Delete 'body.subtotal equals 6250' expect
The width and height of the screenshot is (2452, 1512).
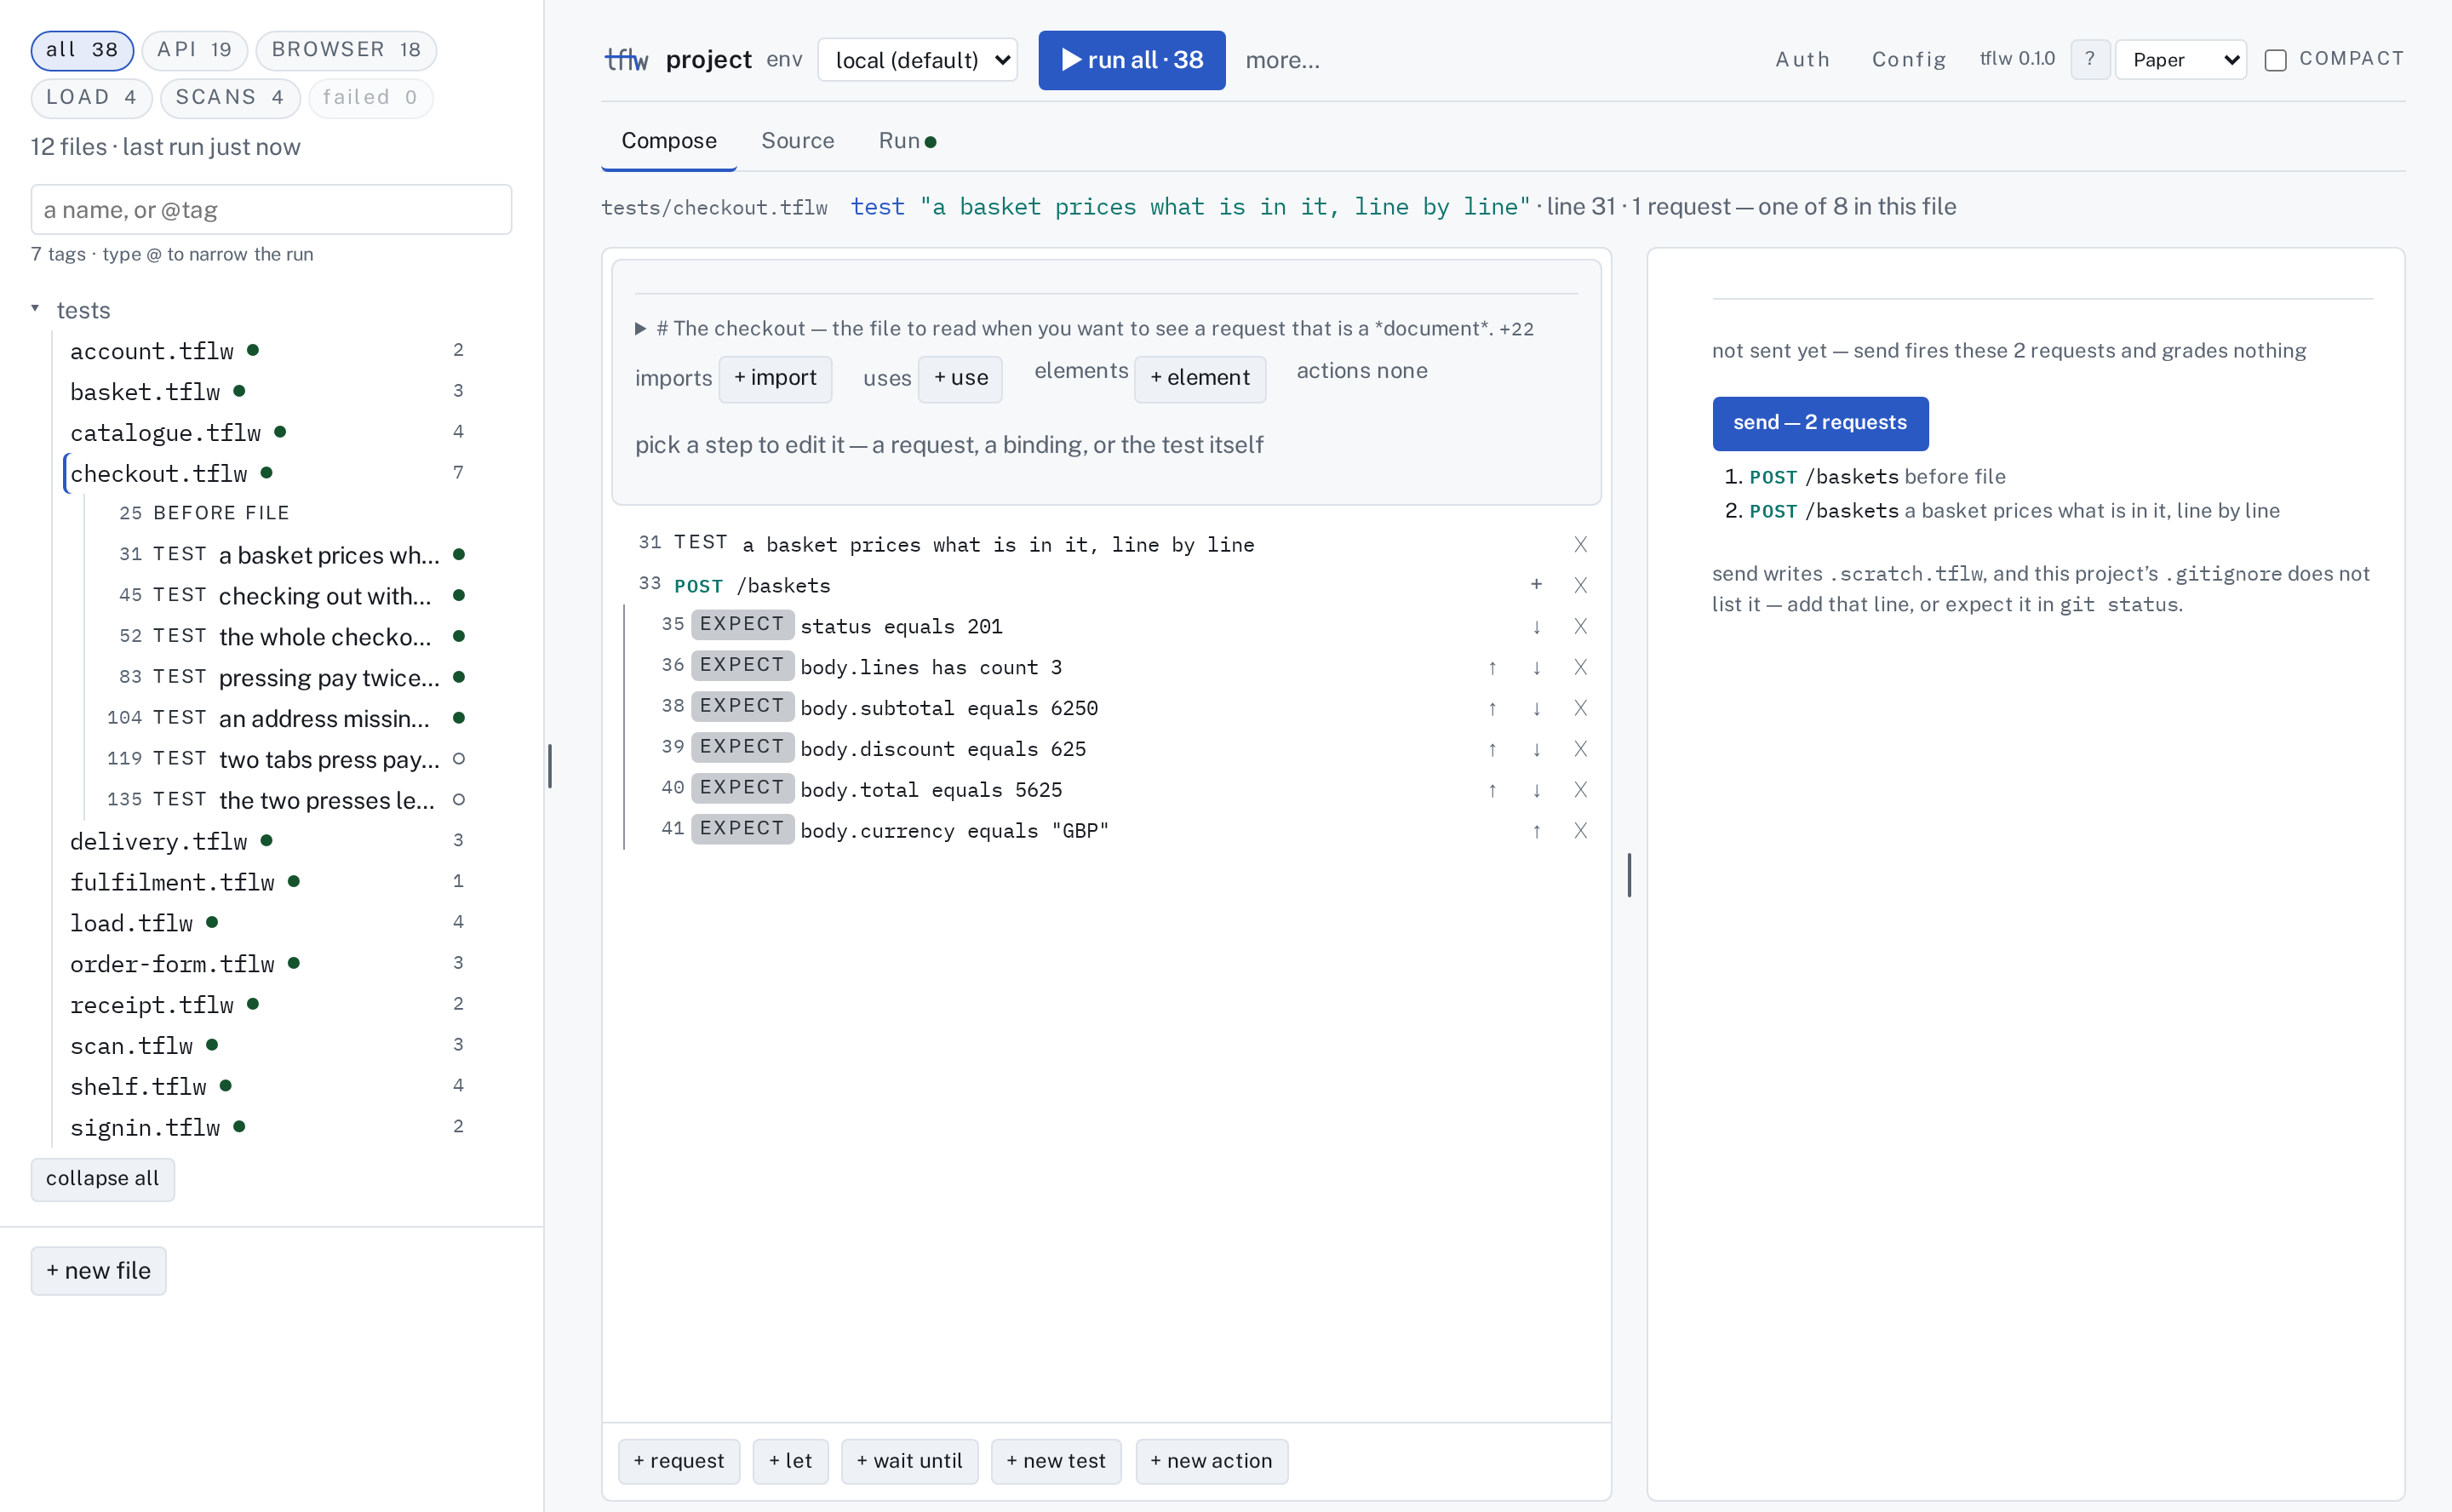click(x=1580, y=709)
